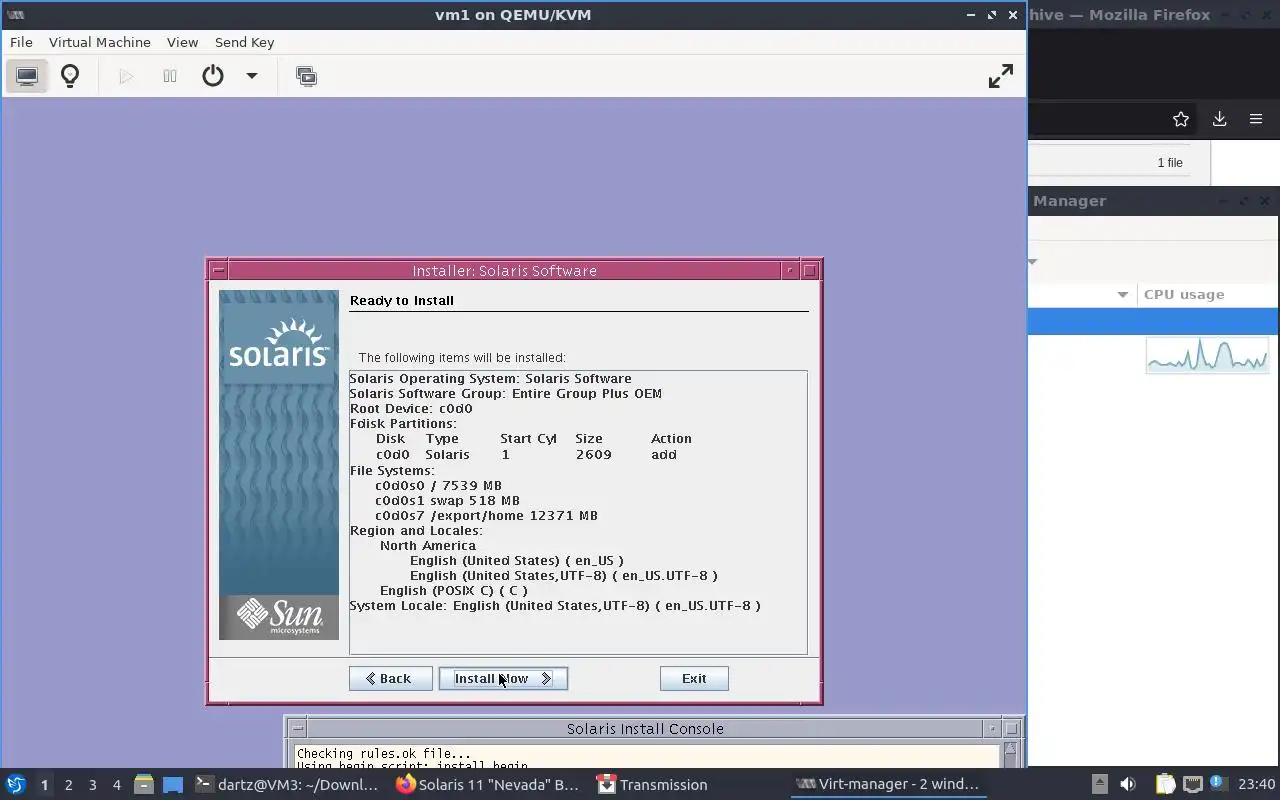The height and width of the screenshot is (800, 1280).
Task: Switch to the Transmission taskbar entry
Action: pyautogui.click(x=652, y=784)
